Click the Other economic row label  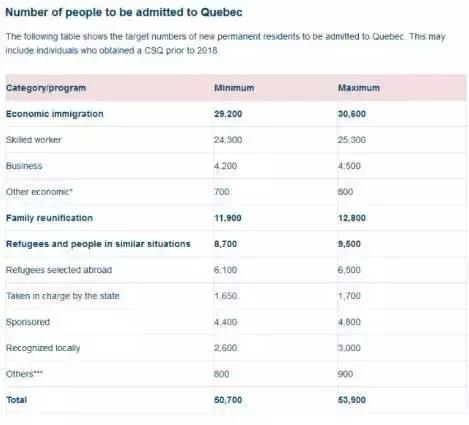click(x=39, y=192)
